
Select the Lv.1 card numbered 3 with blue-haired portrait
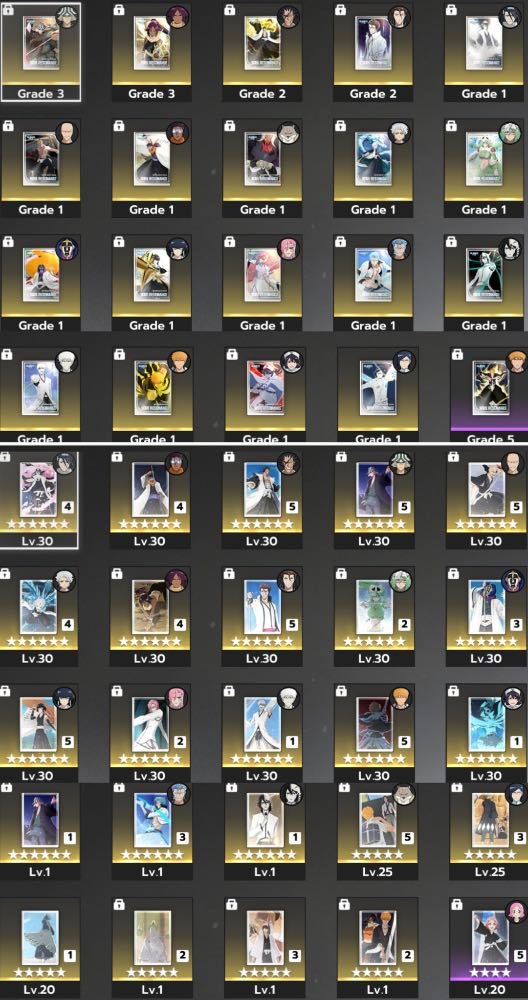[x=152, y=831]
